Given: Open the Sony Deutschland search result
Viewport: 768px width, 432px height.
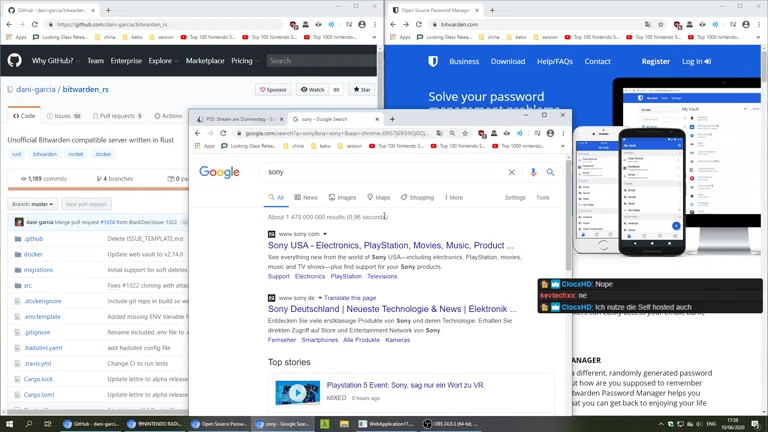Looking at the screenshot, I should point(392,309).
